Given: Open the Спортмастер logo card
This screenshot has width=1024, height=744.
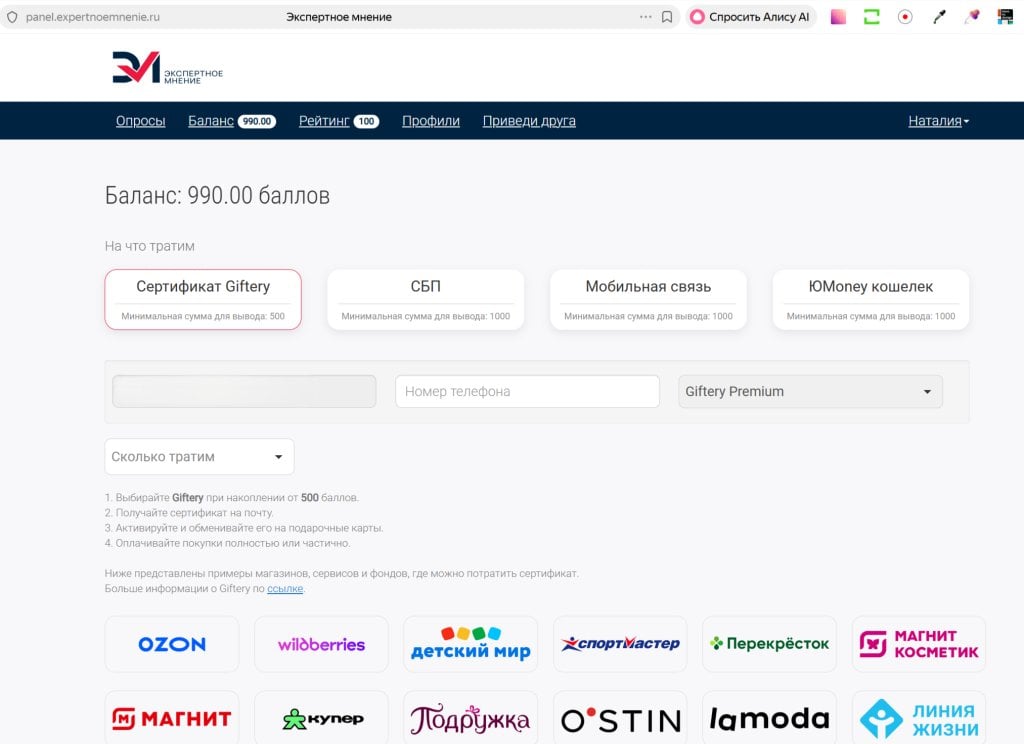Looking at the screenshot, I should pos(620,644).
